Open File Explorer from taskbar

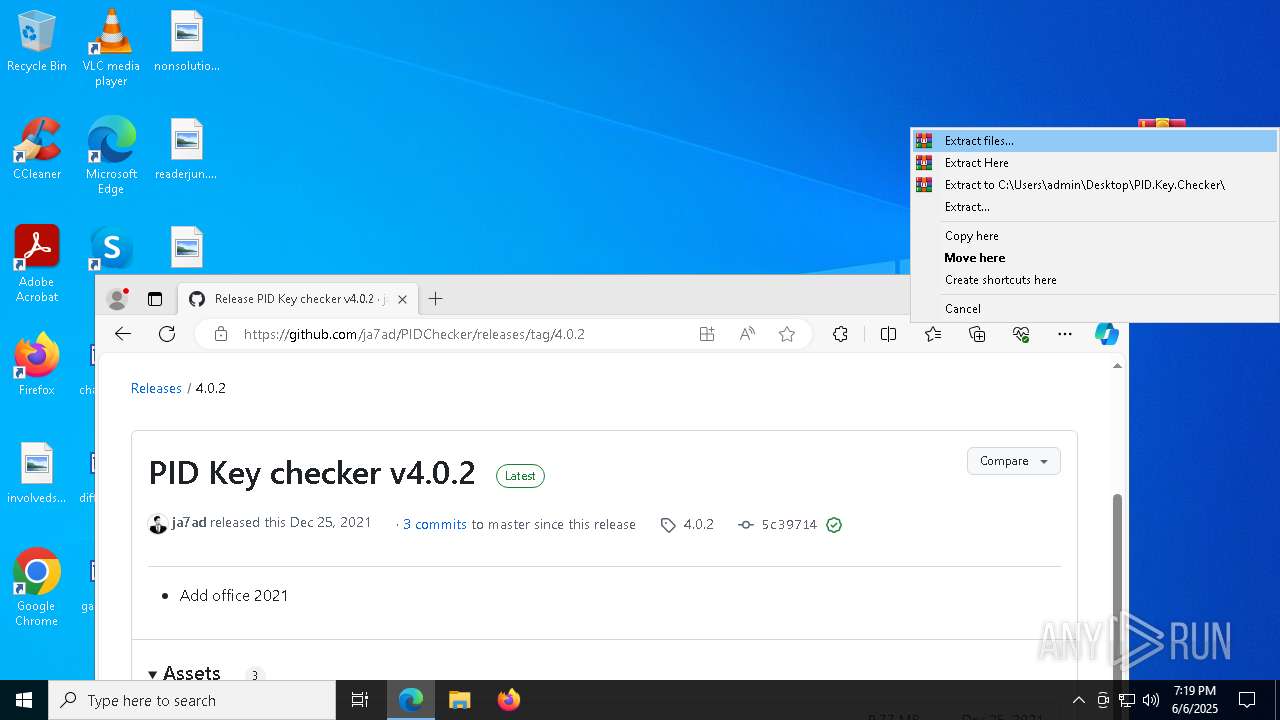(459, 700)
